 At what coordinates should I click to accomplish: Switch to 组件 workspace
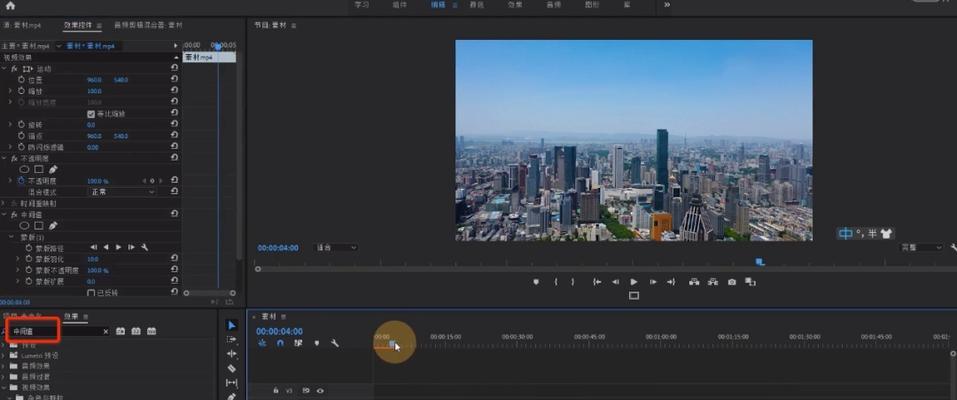pyautogui.click(x=400, y=4)
